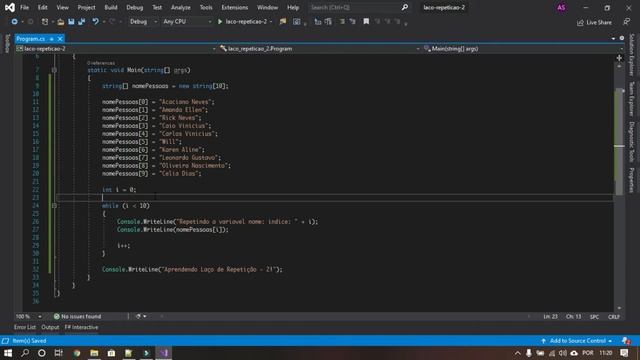Image resolution: width=640 pixels, height=360 pixels.
Task: Click the while (i < 10) code line
Action: (x=126, y=206)
